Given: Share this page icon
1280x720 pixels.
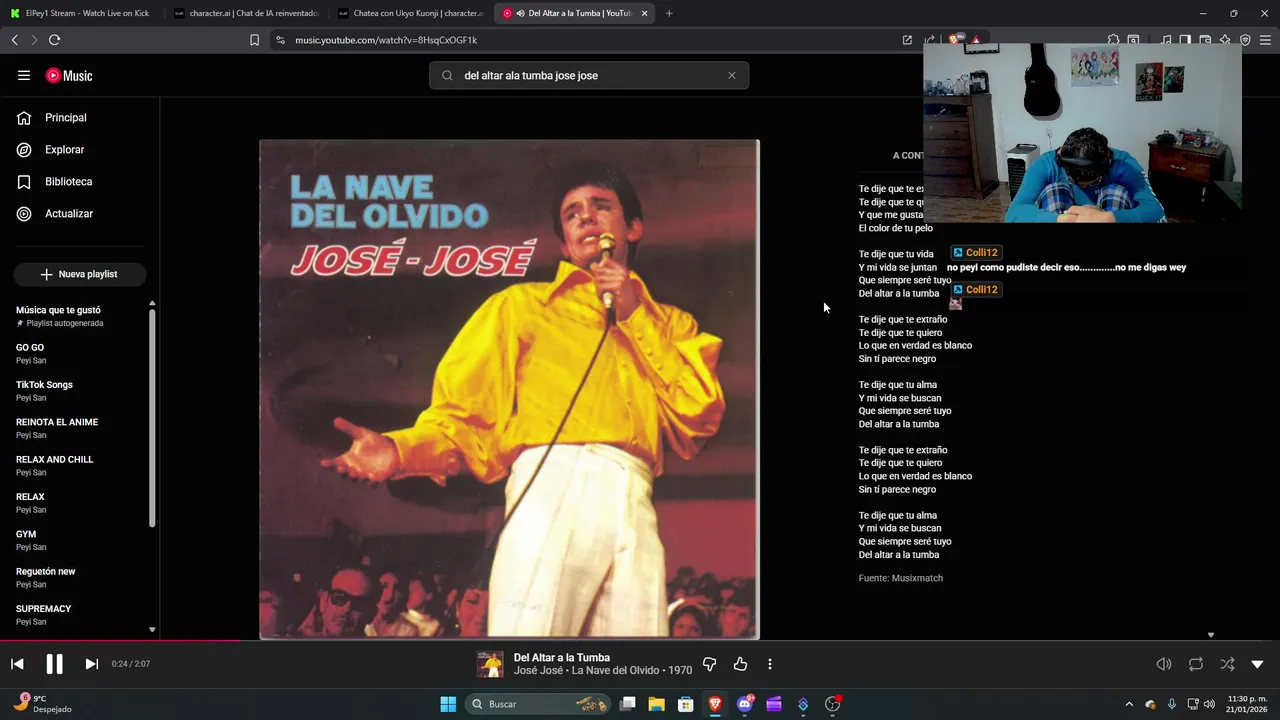Looking at the screenshot, I should (x=929, y=40).
